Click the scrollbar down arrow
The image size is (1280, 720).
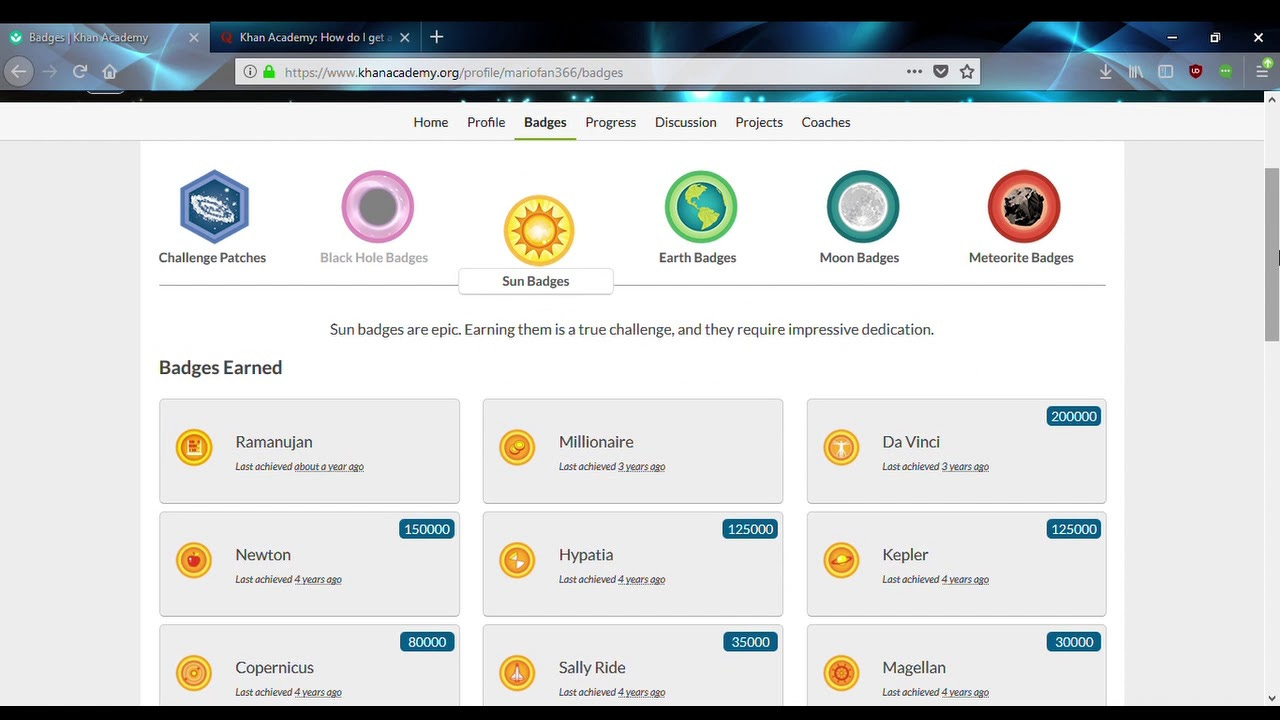1272,698
